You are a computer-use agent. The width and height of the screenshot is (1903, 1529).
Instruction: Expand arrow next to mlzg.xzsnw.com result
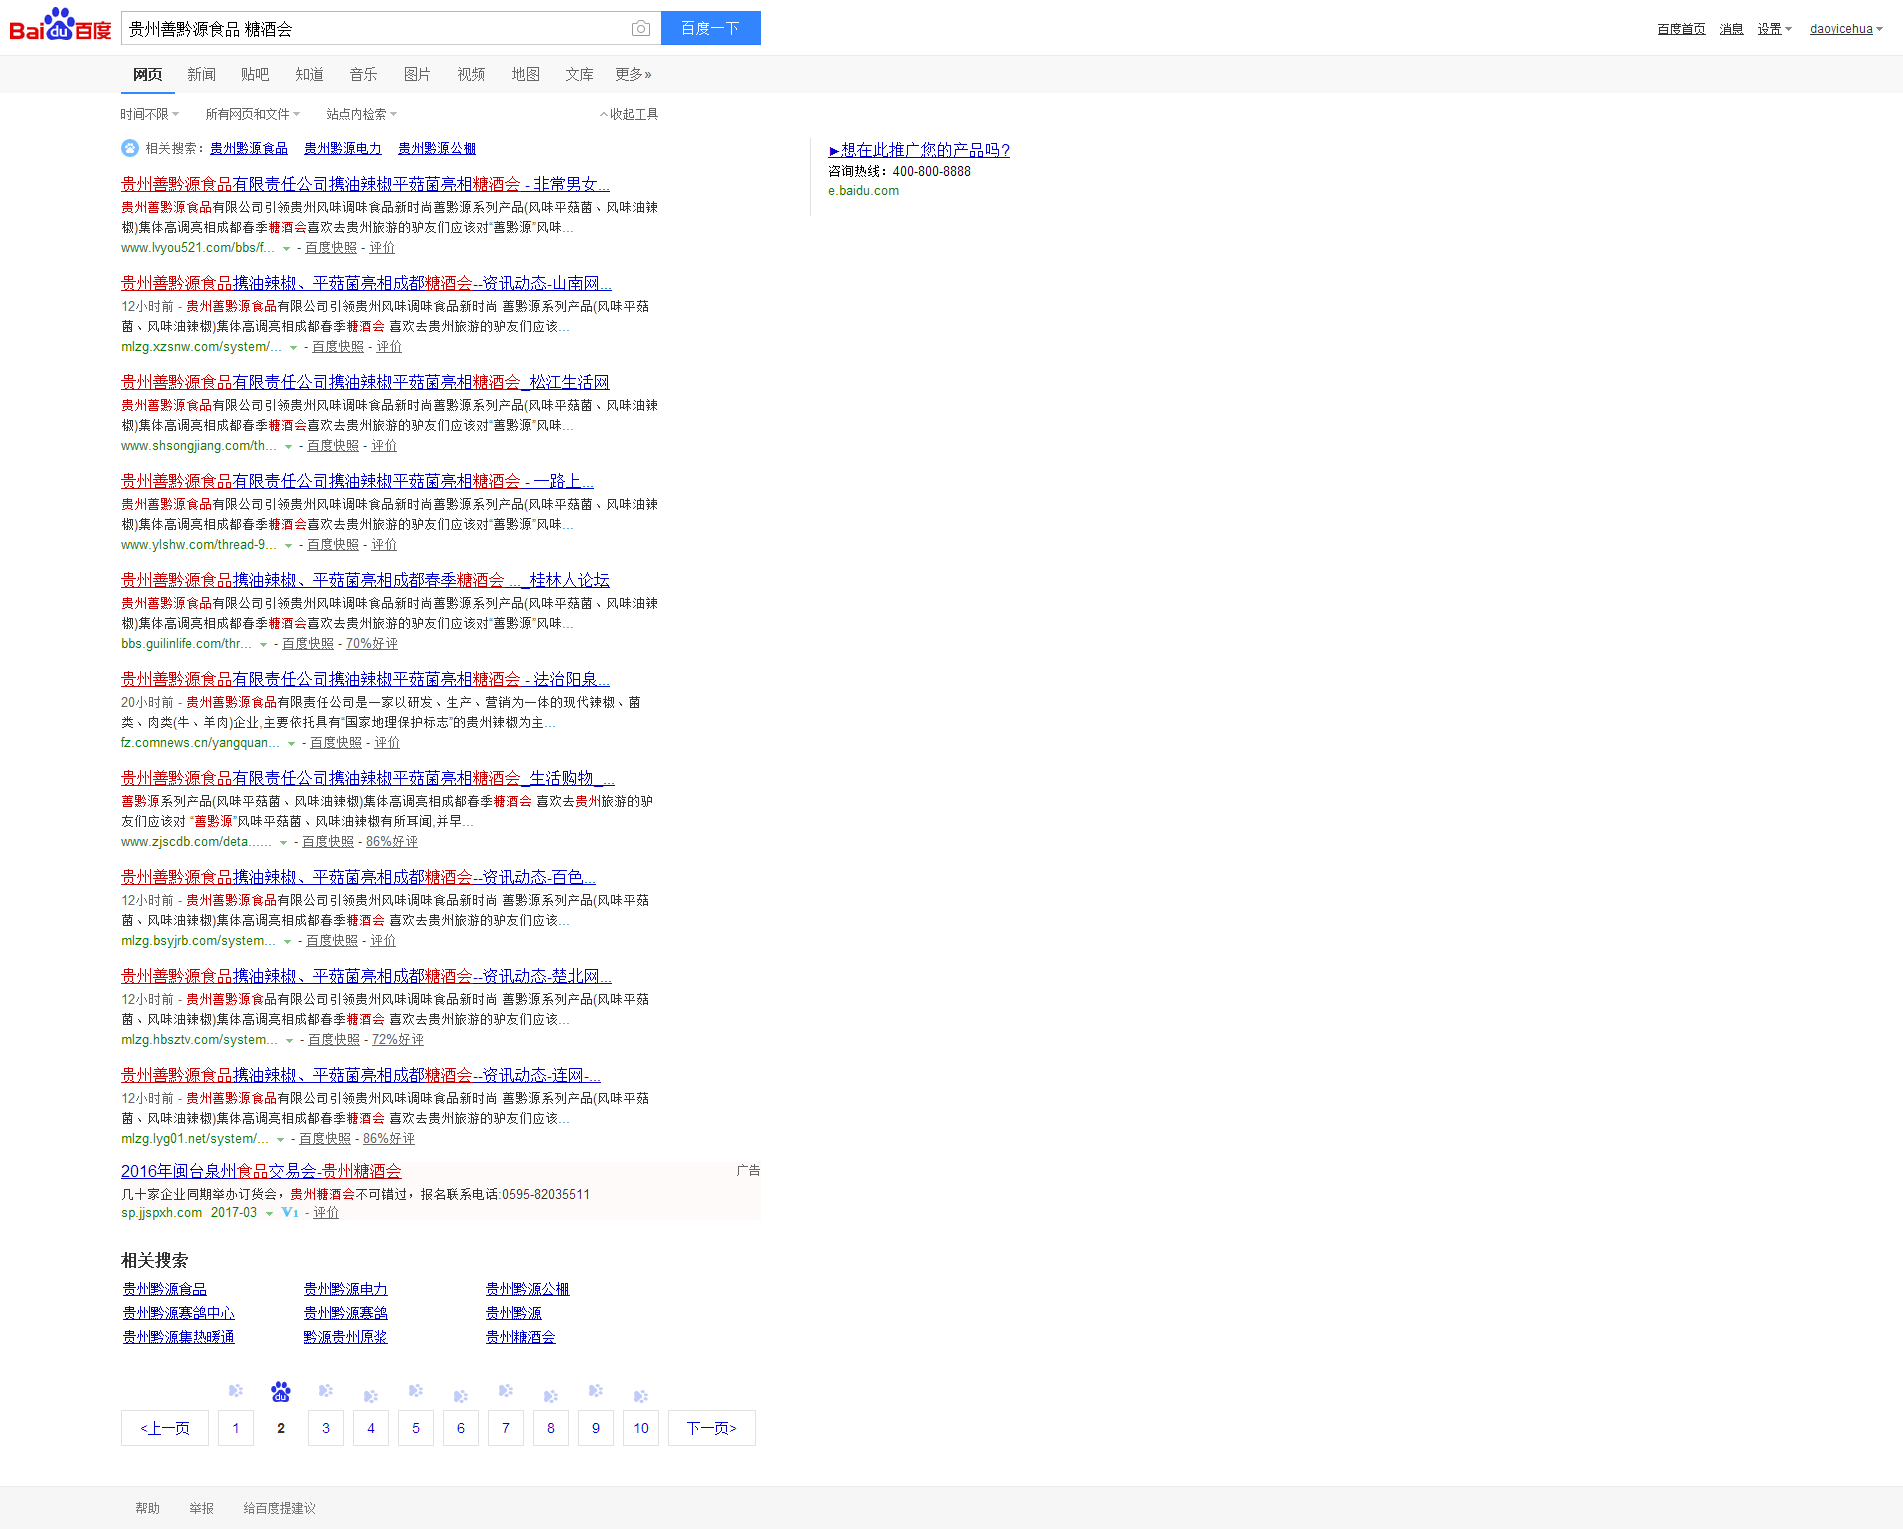pos(293,348)
